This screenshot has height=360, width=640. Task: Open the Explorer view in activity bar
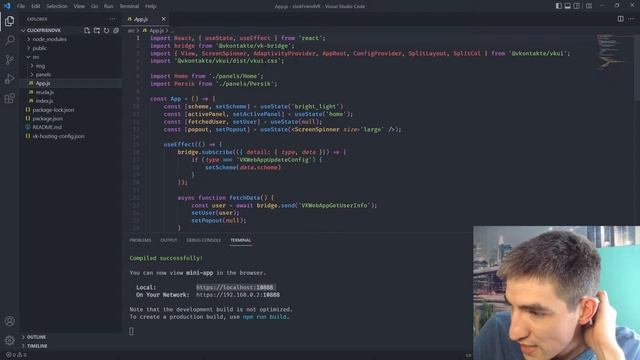[9, 21]
